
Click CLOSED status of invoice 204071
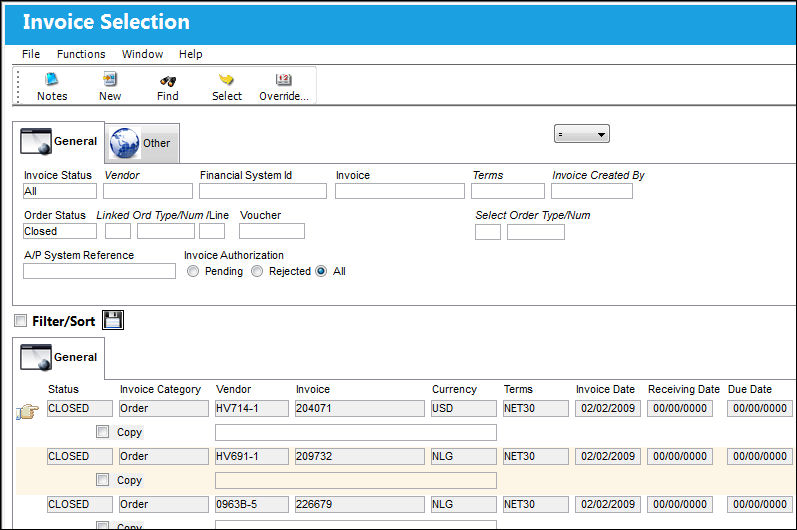[80, 409]
